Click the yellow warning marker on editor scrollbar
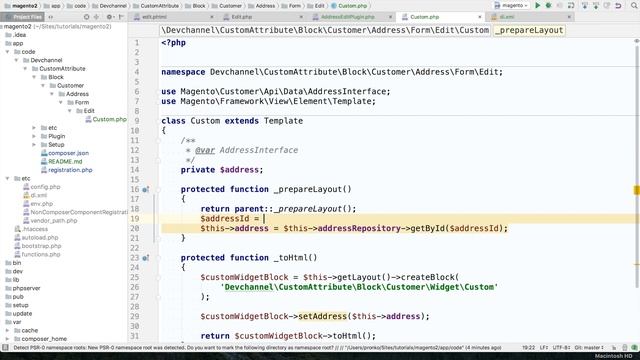This screenshot has width=640, height=360. pyautogui.click(x=636, y=190)
